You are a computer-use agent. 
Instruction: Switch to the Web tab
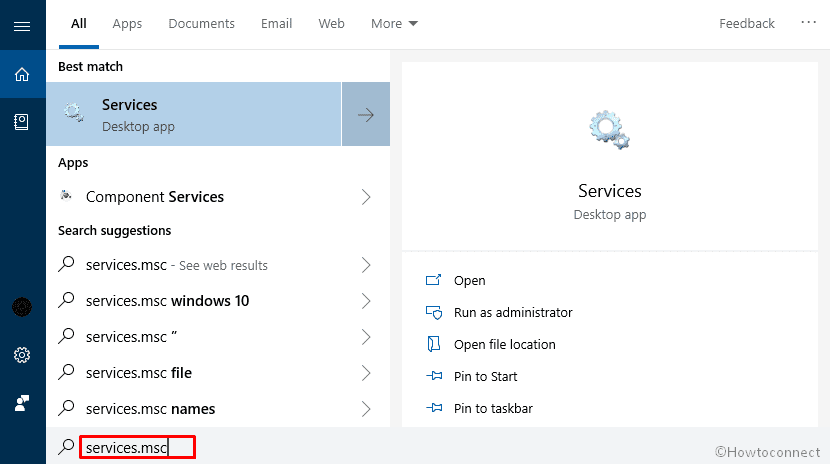click(x=331, y=24)
